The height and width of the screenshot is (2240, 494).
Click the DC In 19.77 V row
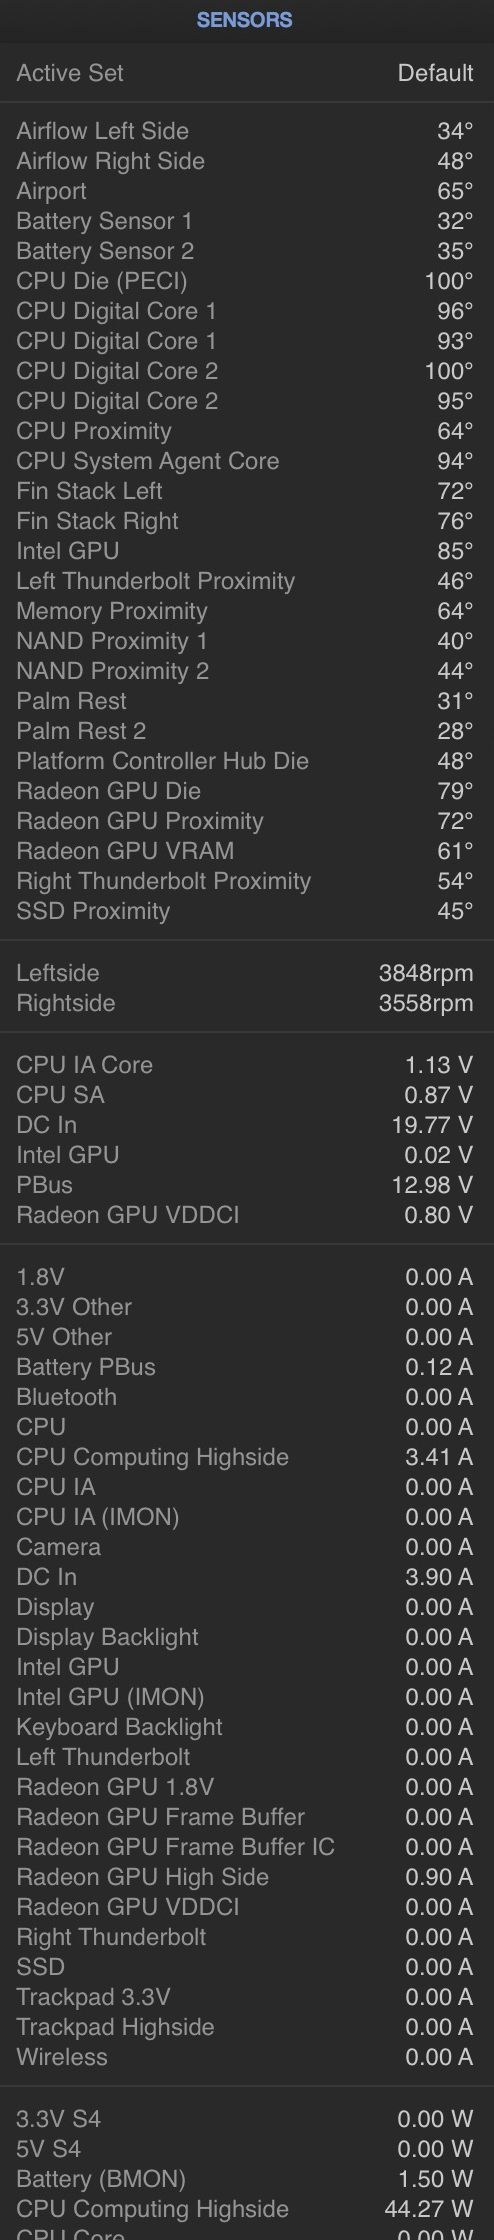pyautogui.click(x=247, y=1125)
